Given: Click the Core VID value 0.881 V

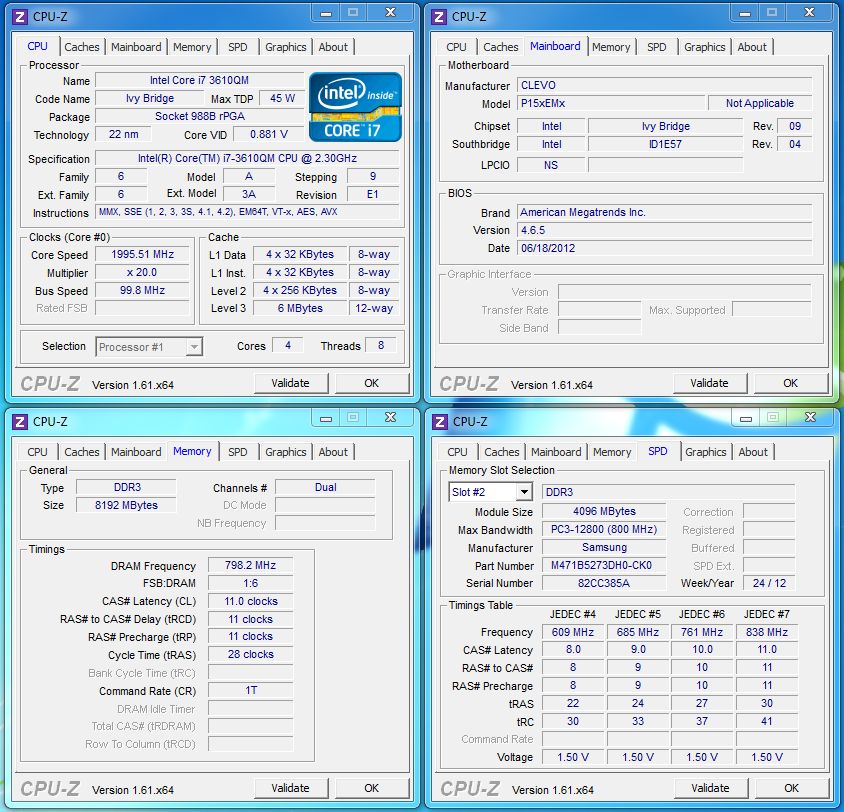Looking at the screenshot, I should (x=269, y=134).
